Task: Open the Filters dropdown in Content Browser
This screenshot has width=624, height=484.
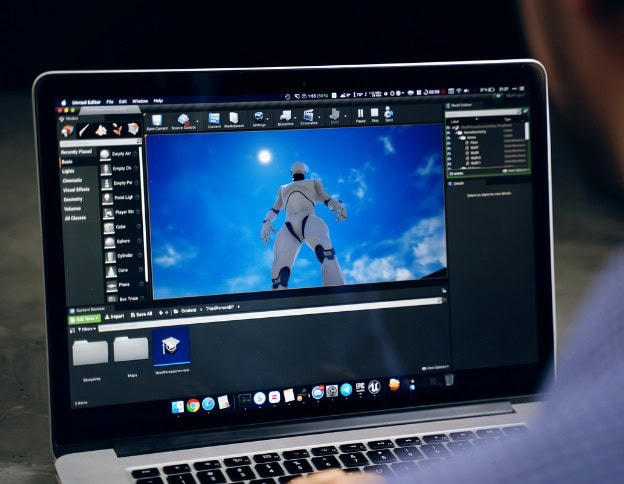Action: pos(86,329)
